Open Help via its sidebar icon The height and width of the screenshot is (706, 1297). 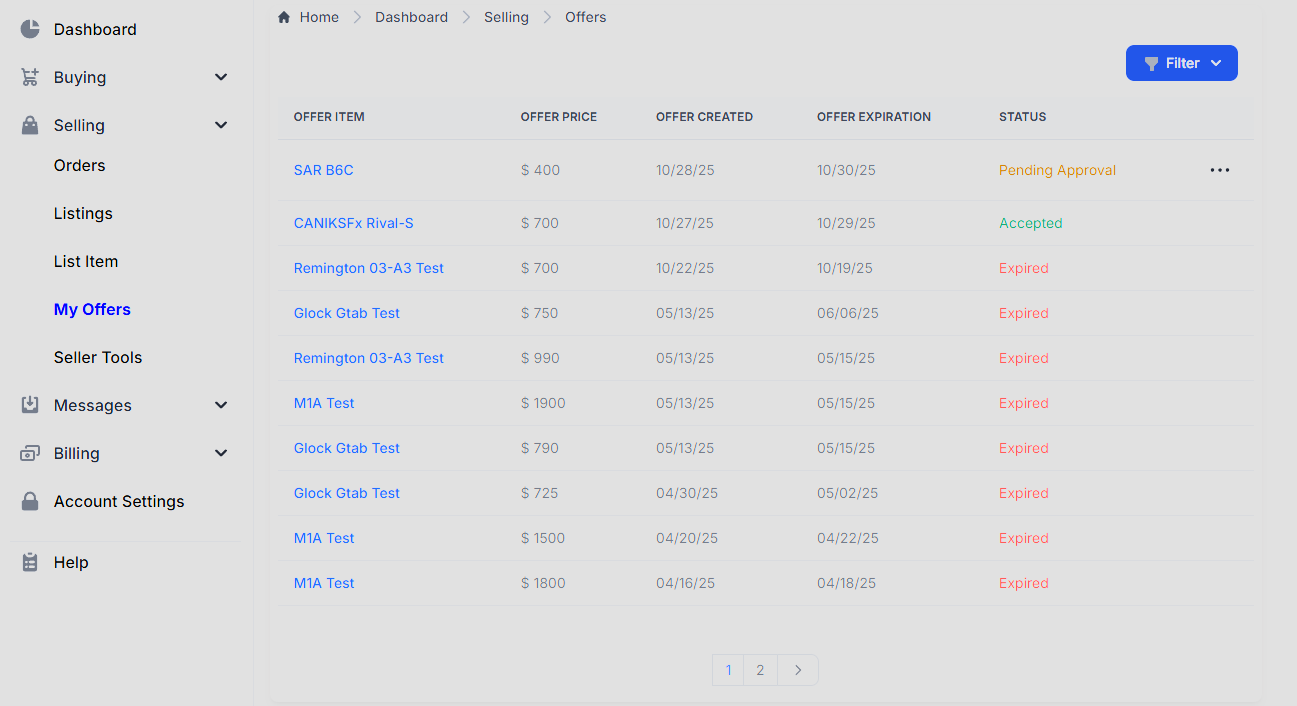point(30,561)
